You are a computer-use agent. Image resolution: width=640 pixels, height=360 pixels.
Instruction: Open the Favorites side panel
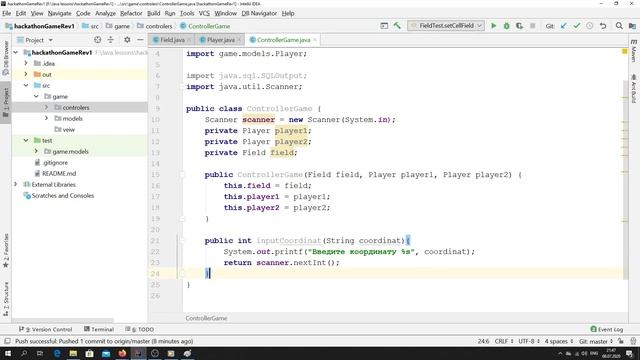tap(6, 251)
